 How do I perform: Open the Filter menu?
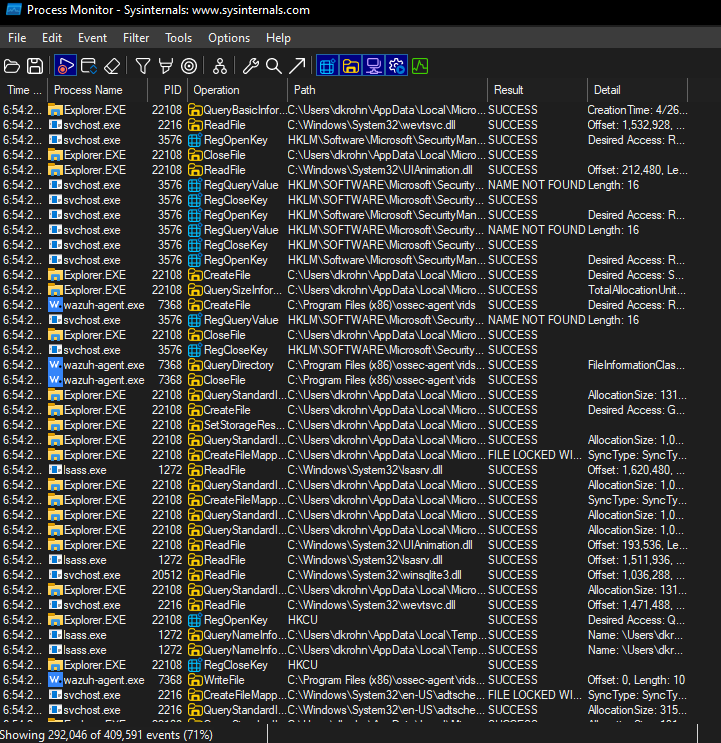[x=136, y=38]
